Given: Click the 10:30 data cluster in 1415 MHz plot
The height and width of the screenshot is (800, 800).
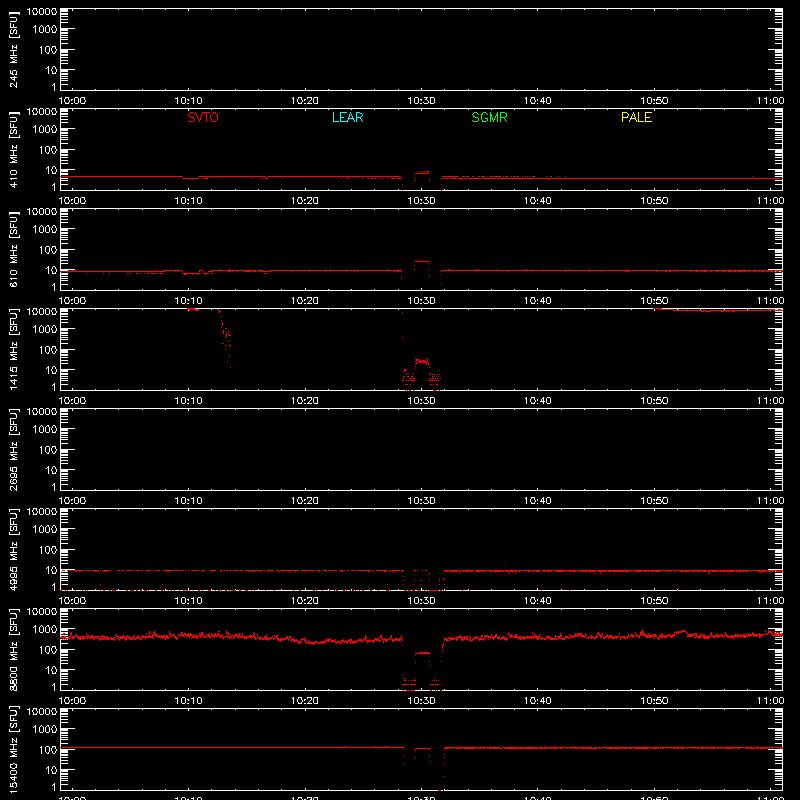Looking at the screenshot, I should 421,372.
